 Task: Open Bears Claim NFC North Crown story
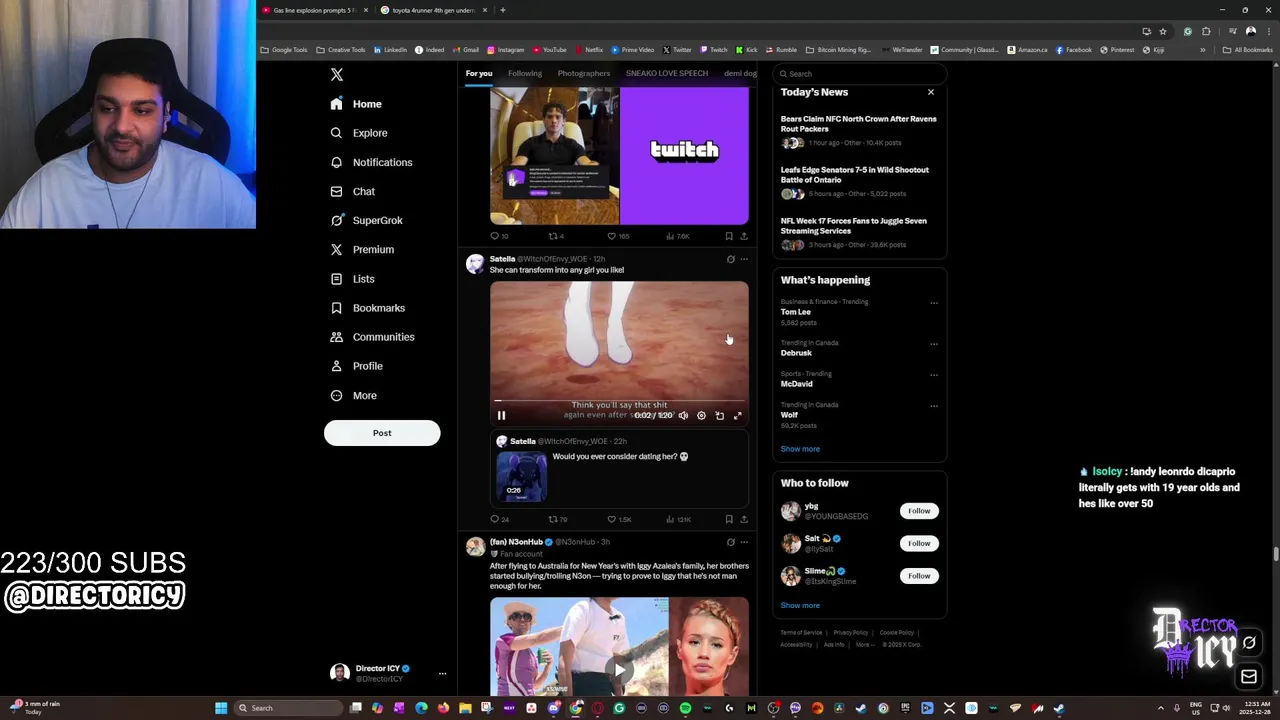859,124
